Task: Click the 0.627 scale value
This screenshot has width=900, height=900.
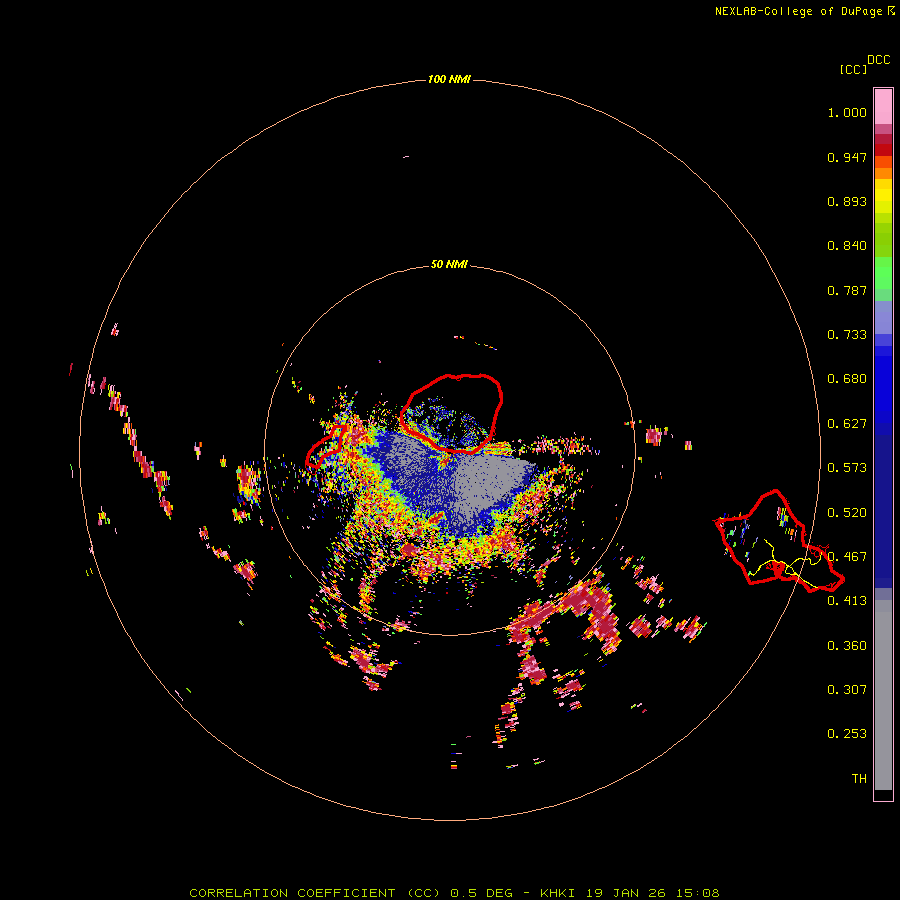Action: [847, 424]
